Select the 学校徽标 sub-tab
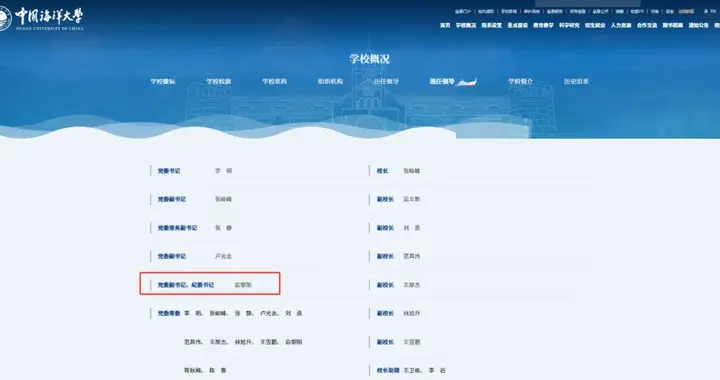Viewport: 720px width, 380px height. pos(163,81)
